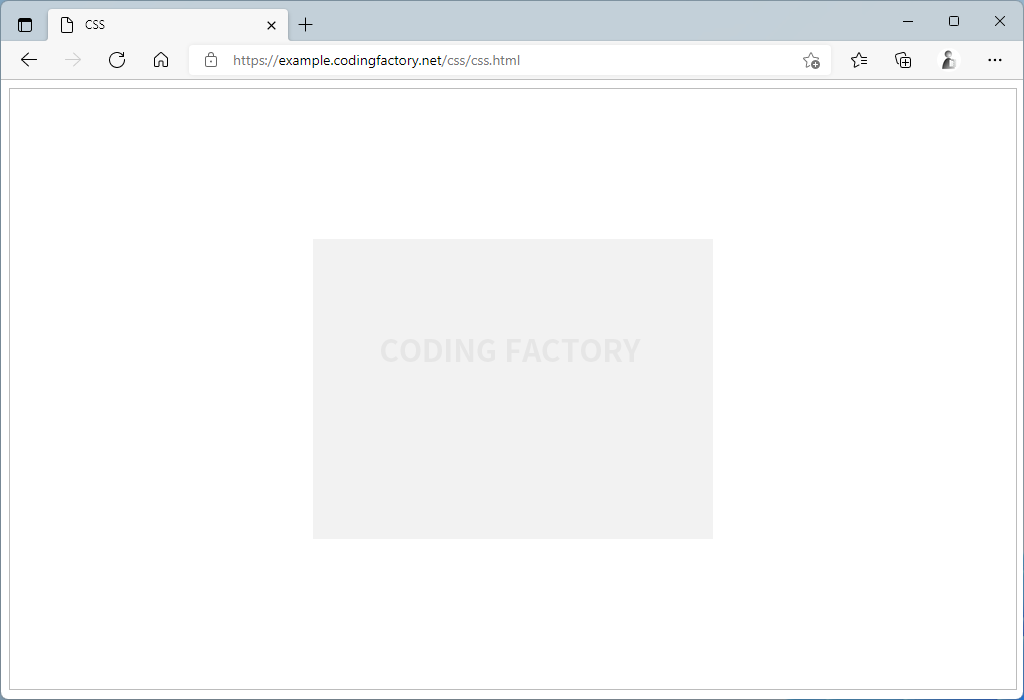Click the address bar URL field
This screenshot has height=700, width=1024.
tap(509, 60)
